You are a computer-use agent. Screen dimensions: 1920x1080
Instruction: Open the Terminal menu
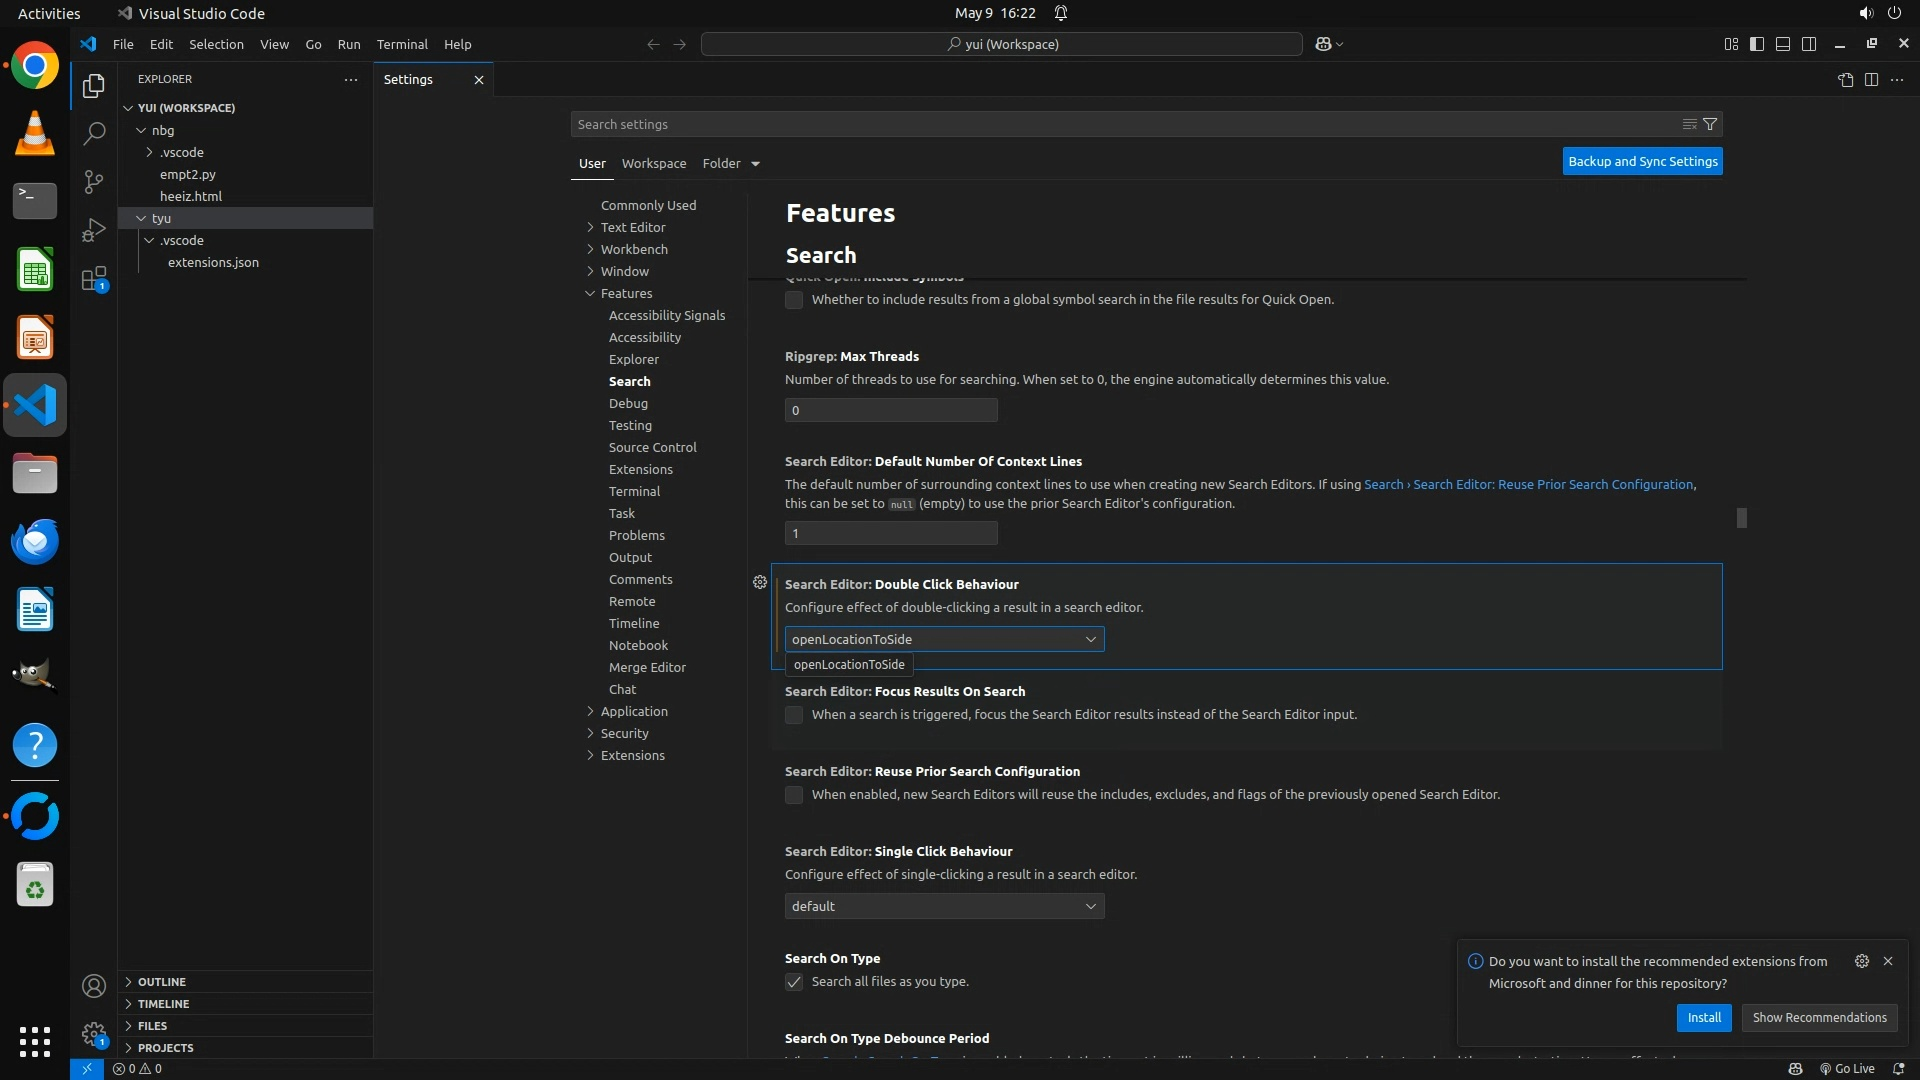(401, 44)
